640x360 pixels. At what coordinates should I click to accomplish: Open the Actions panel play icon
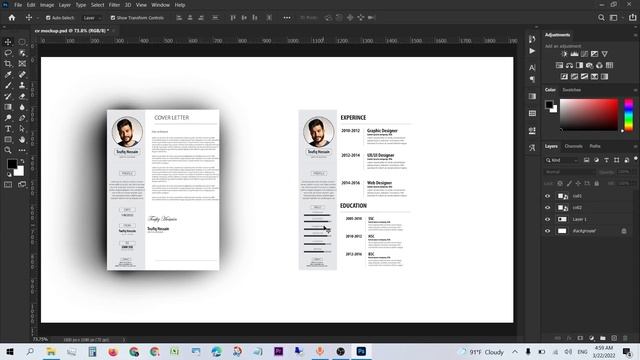click(532, 51)
